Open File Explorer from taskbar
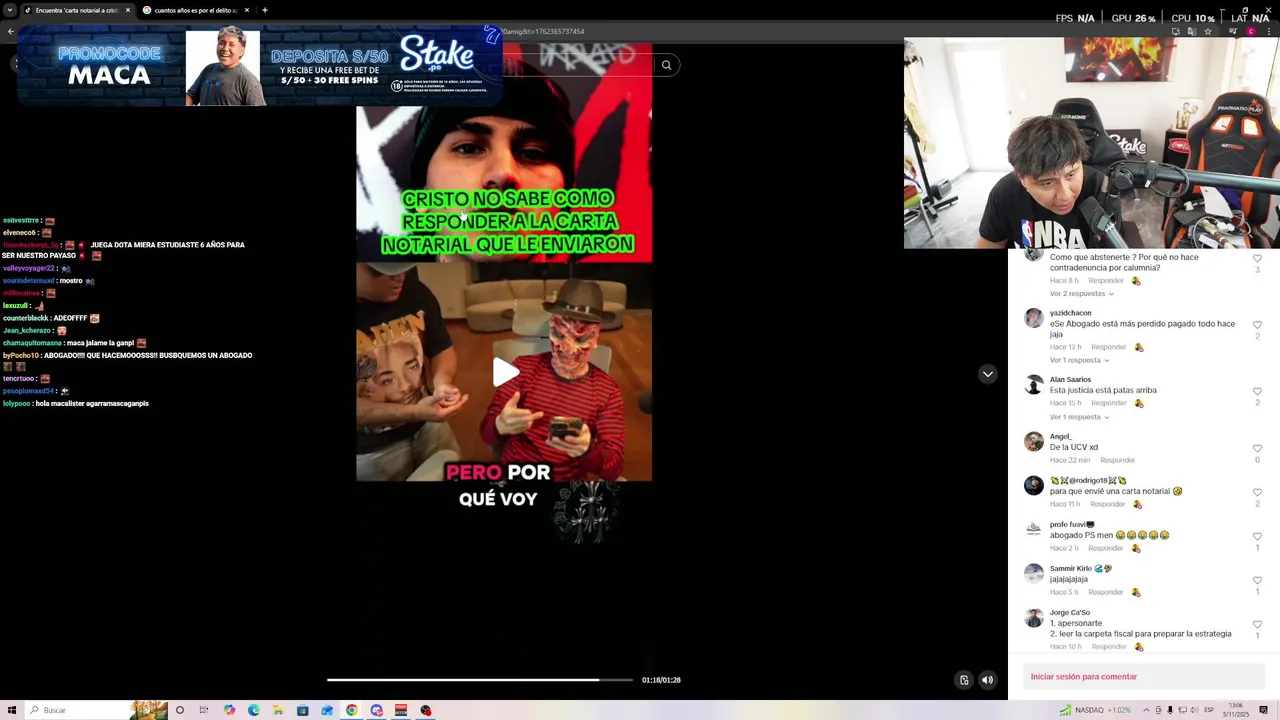Image resolution: width=1280 pixels, height=720 pixels. point(278,710)
